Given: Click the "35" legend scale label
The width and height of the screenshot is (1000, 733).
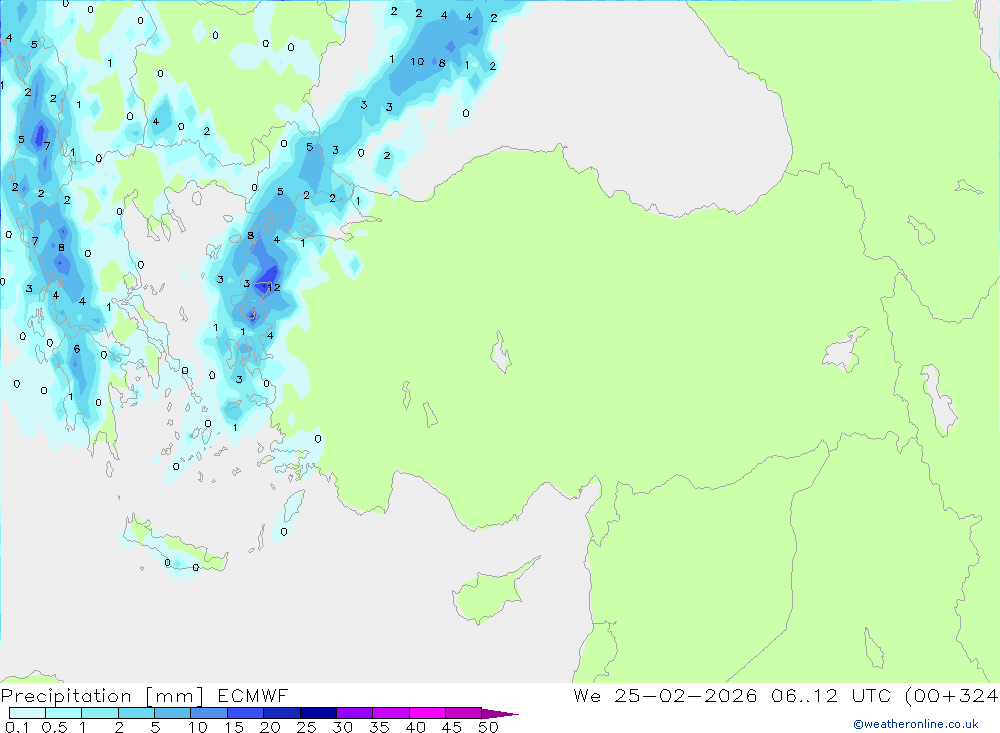Looking at the screenshot, I should tap(379, 727).
